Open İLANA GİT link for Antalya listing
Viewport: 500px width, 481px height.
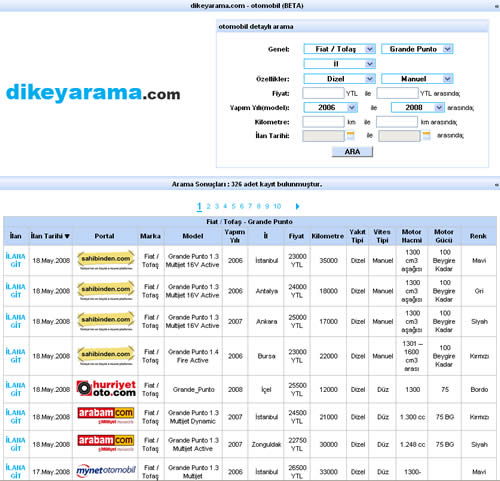coord(16,291)
